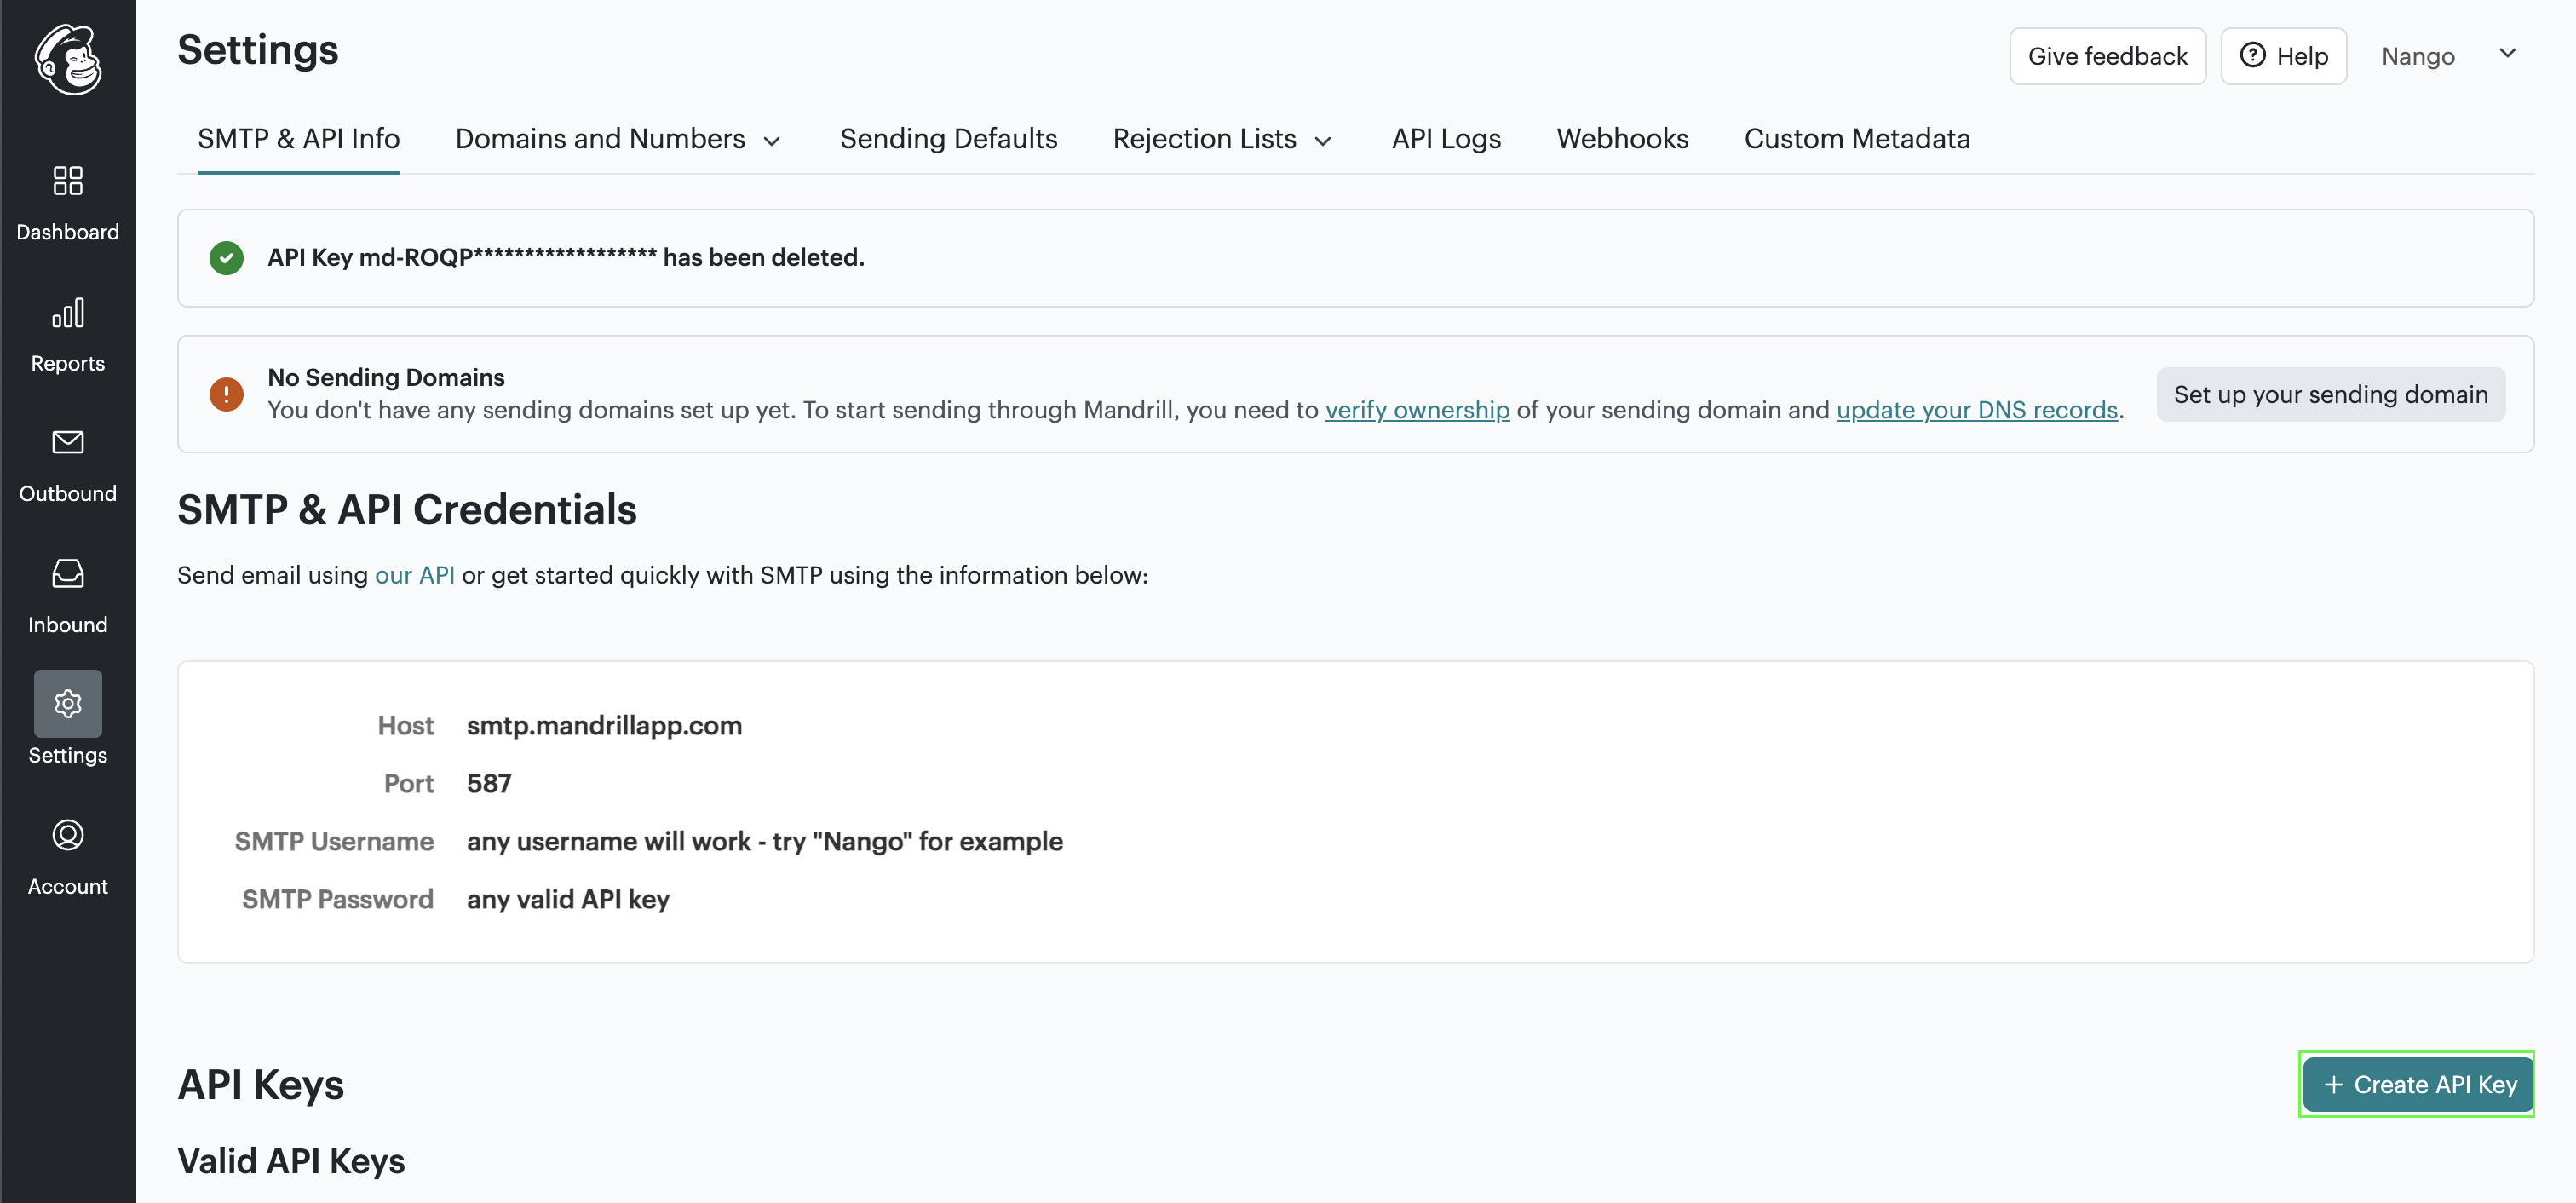Click the SMTP Password label
The image size is (2576, 1203).
point(338,900)
